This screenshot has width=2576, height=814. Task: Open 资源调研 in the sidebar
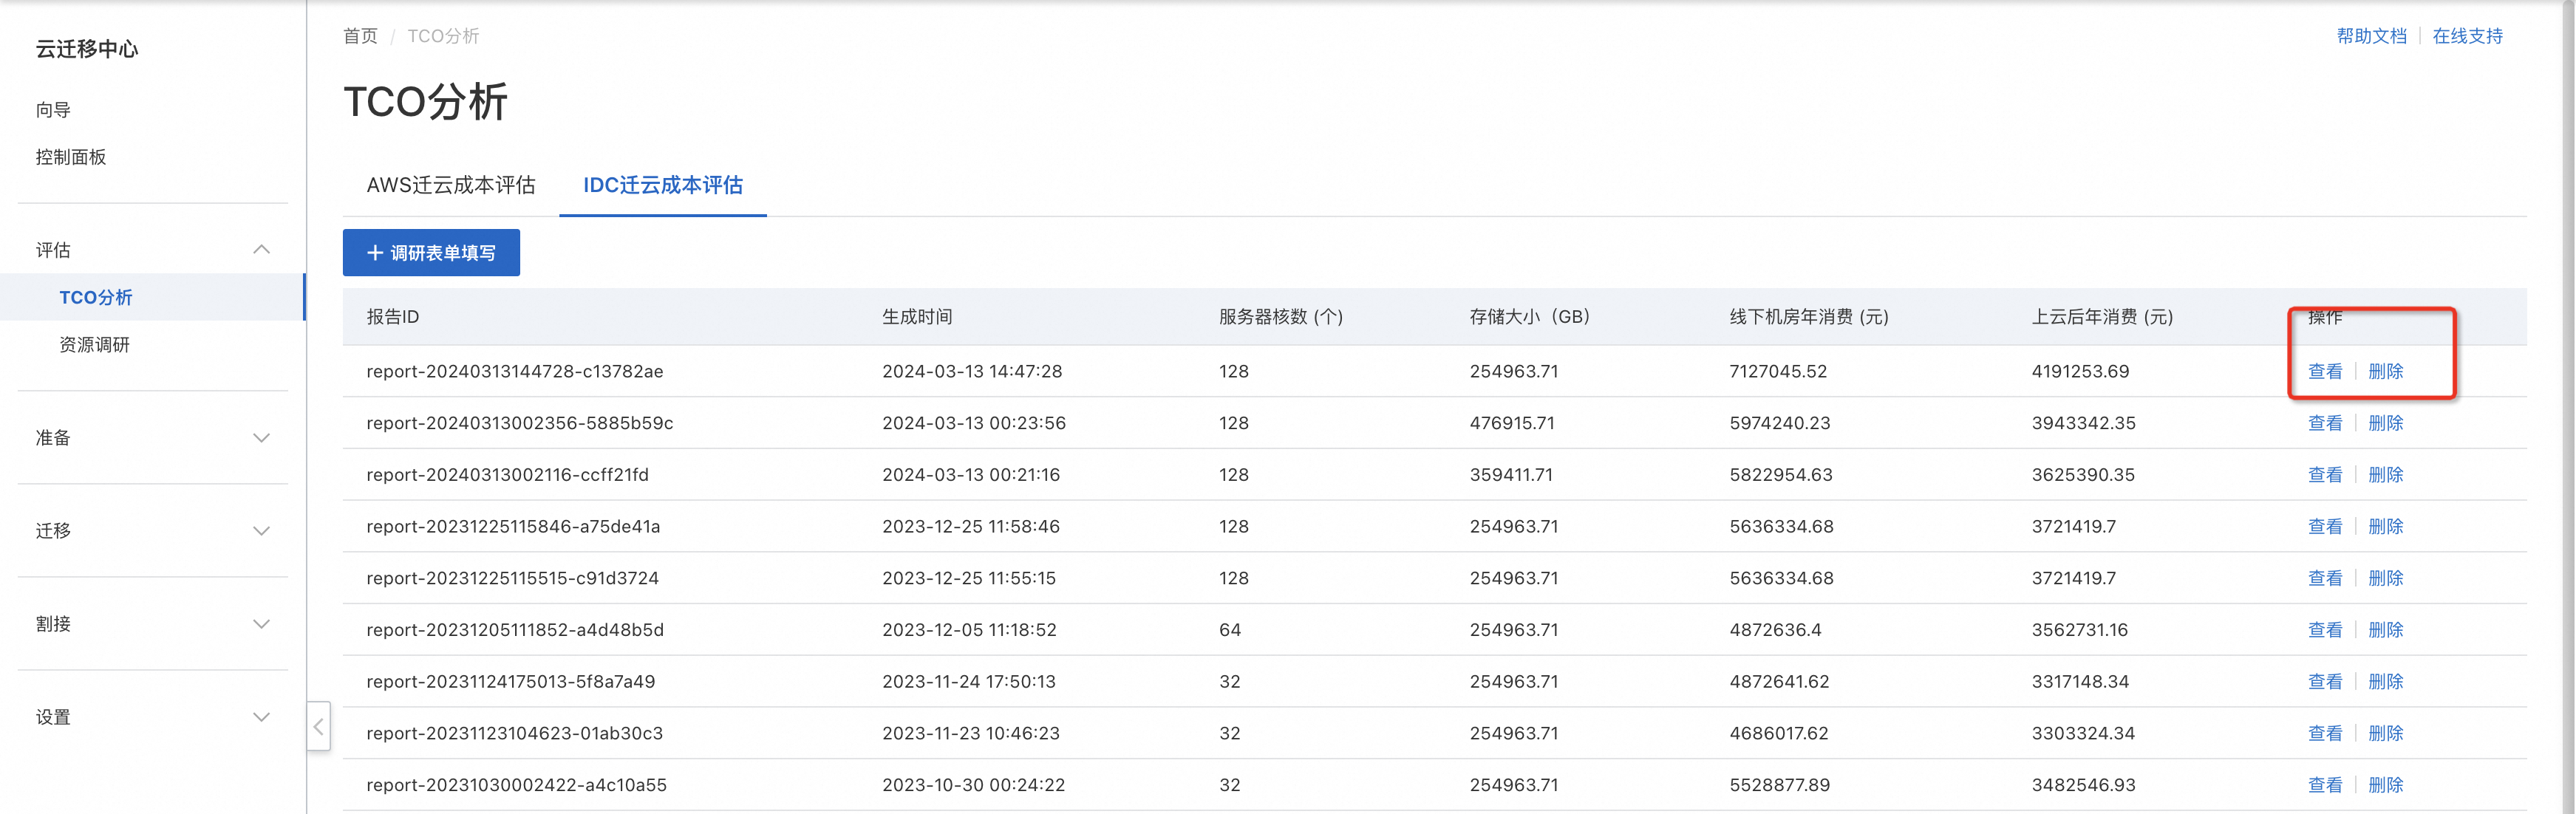tap(95, 345)
